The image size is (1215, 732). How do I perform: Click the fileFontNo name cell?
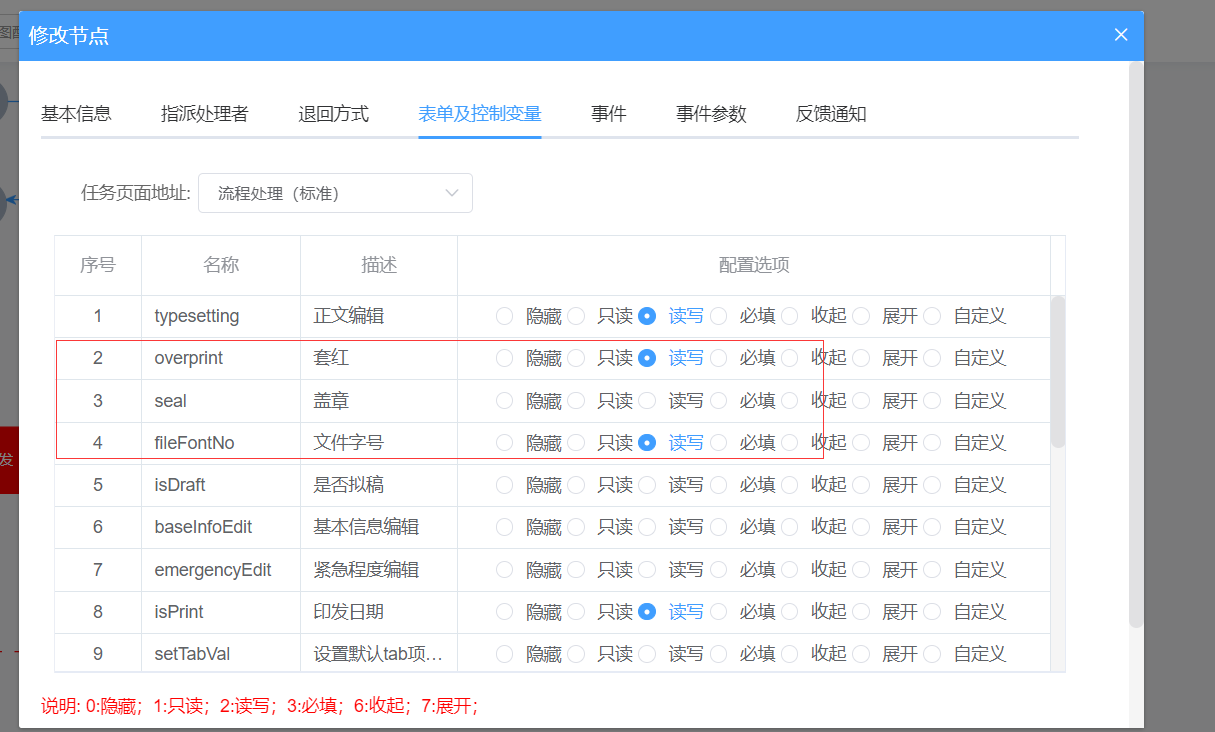[221, 442]
